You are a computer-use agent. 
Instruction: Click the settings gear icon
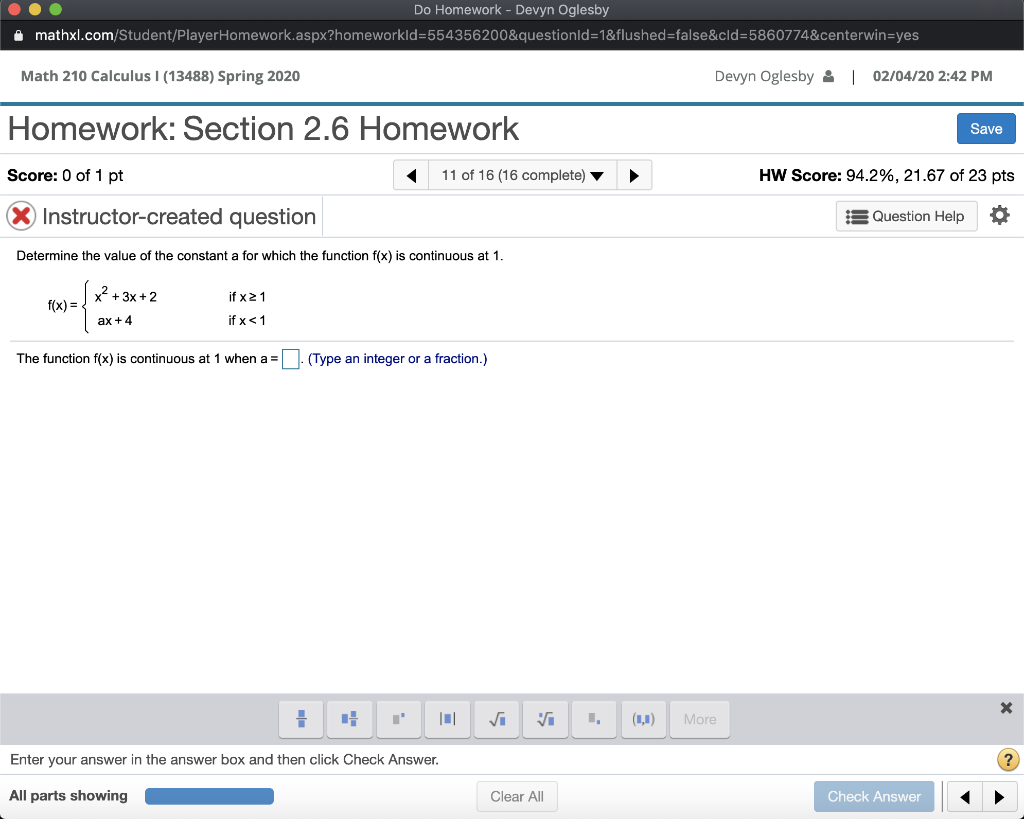(x=1000, y=215)
